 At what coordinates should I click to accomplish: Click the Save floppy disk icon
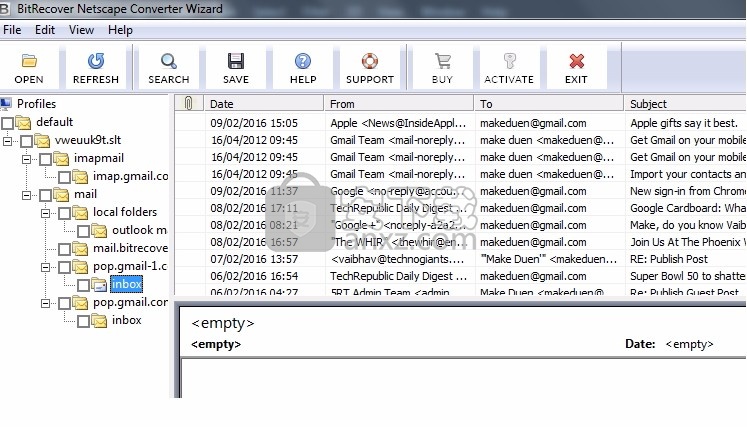pos(236,61)
